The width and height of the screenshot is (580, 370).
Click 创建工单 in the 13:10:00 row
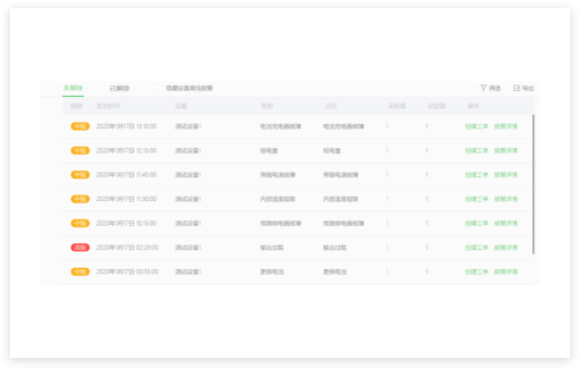coord(476,126)
